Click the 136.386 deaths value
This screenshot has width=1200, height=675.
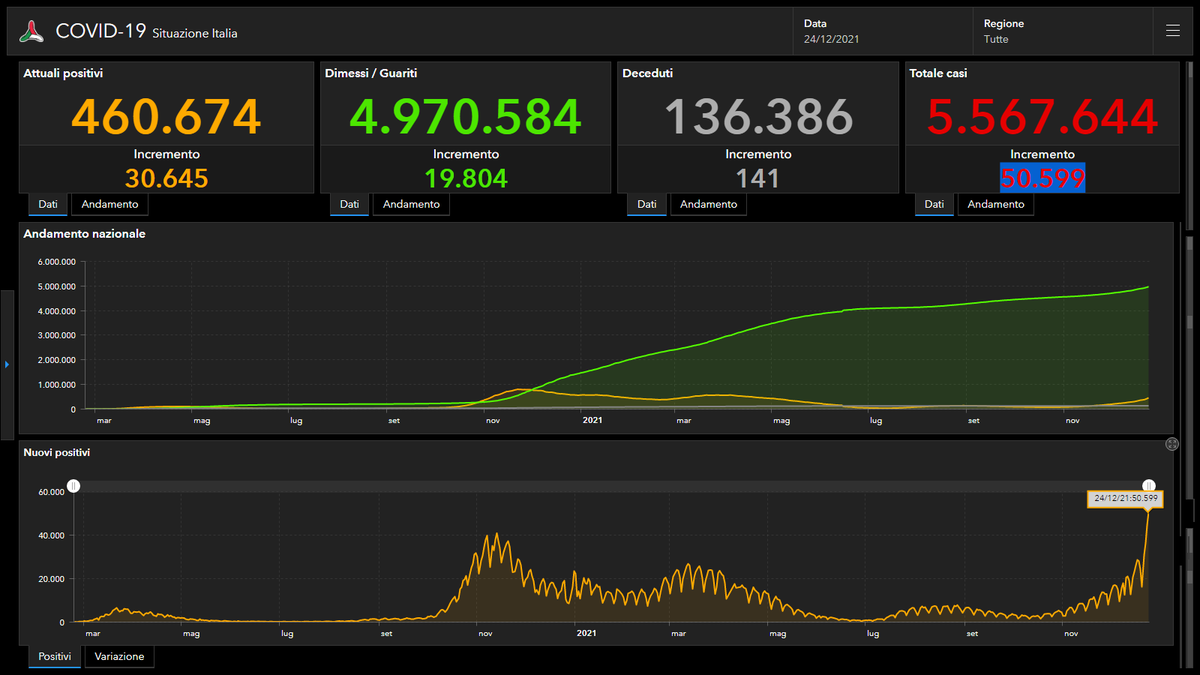pos(758,117)
